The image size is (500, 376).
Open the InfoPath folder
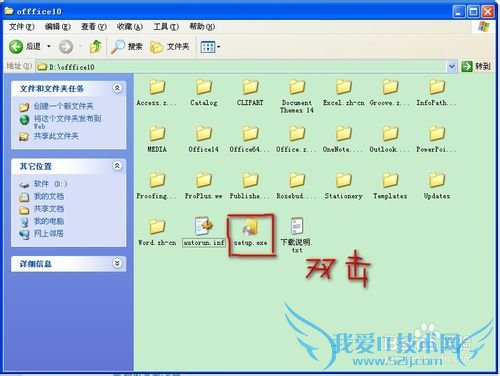[x=437, y=93]
